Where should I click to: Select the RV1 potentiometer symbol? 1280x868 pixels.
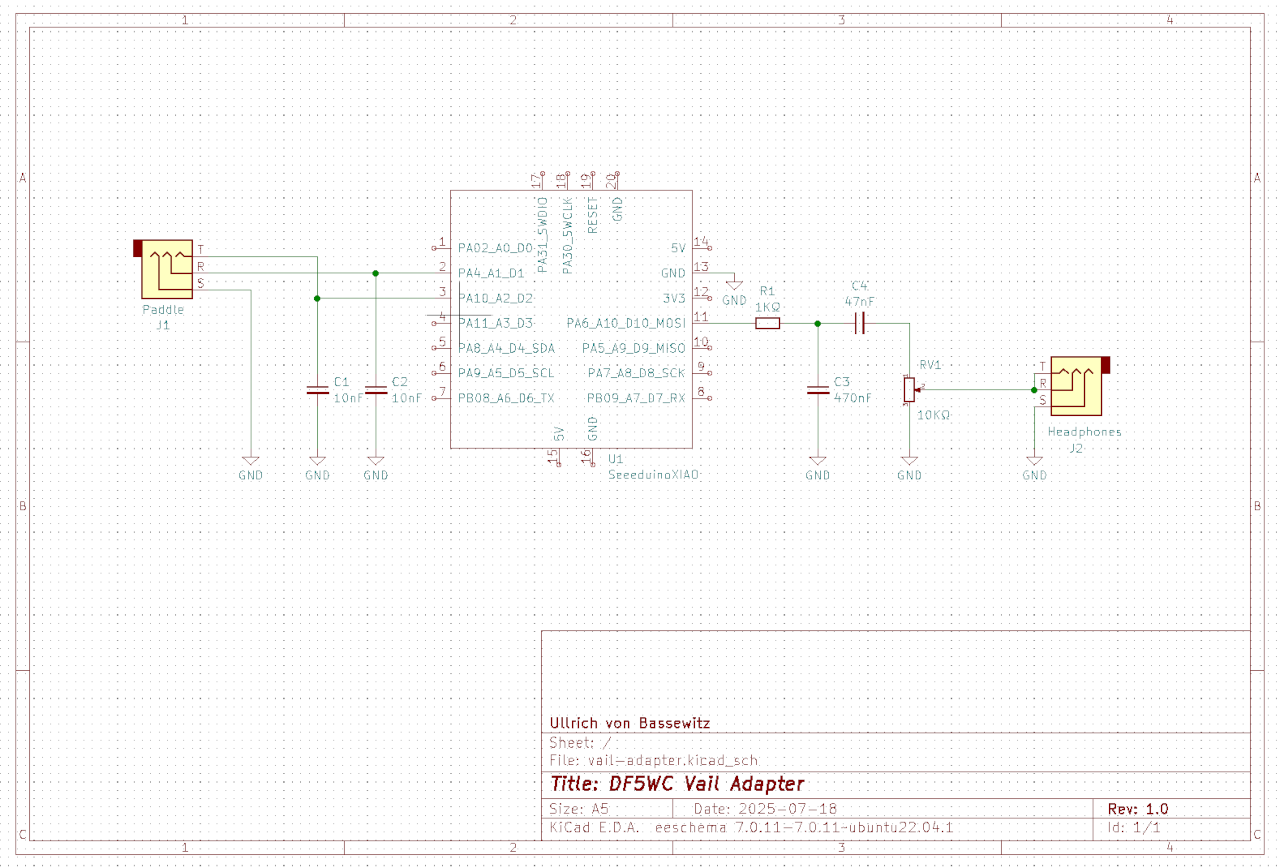(909, 389)
